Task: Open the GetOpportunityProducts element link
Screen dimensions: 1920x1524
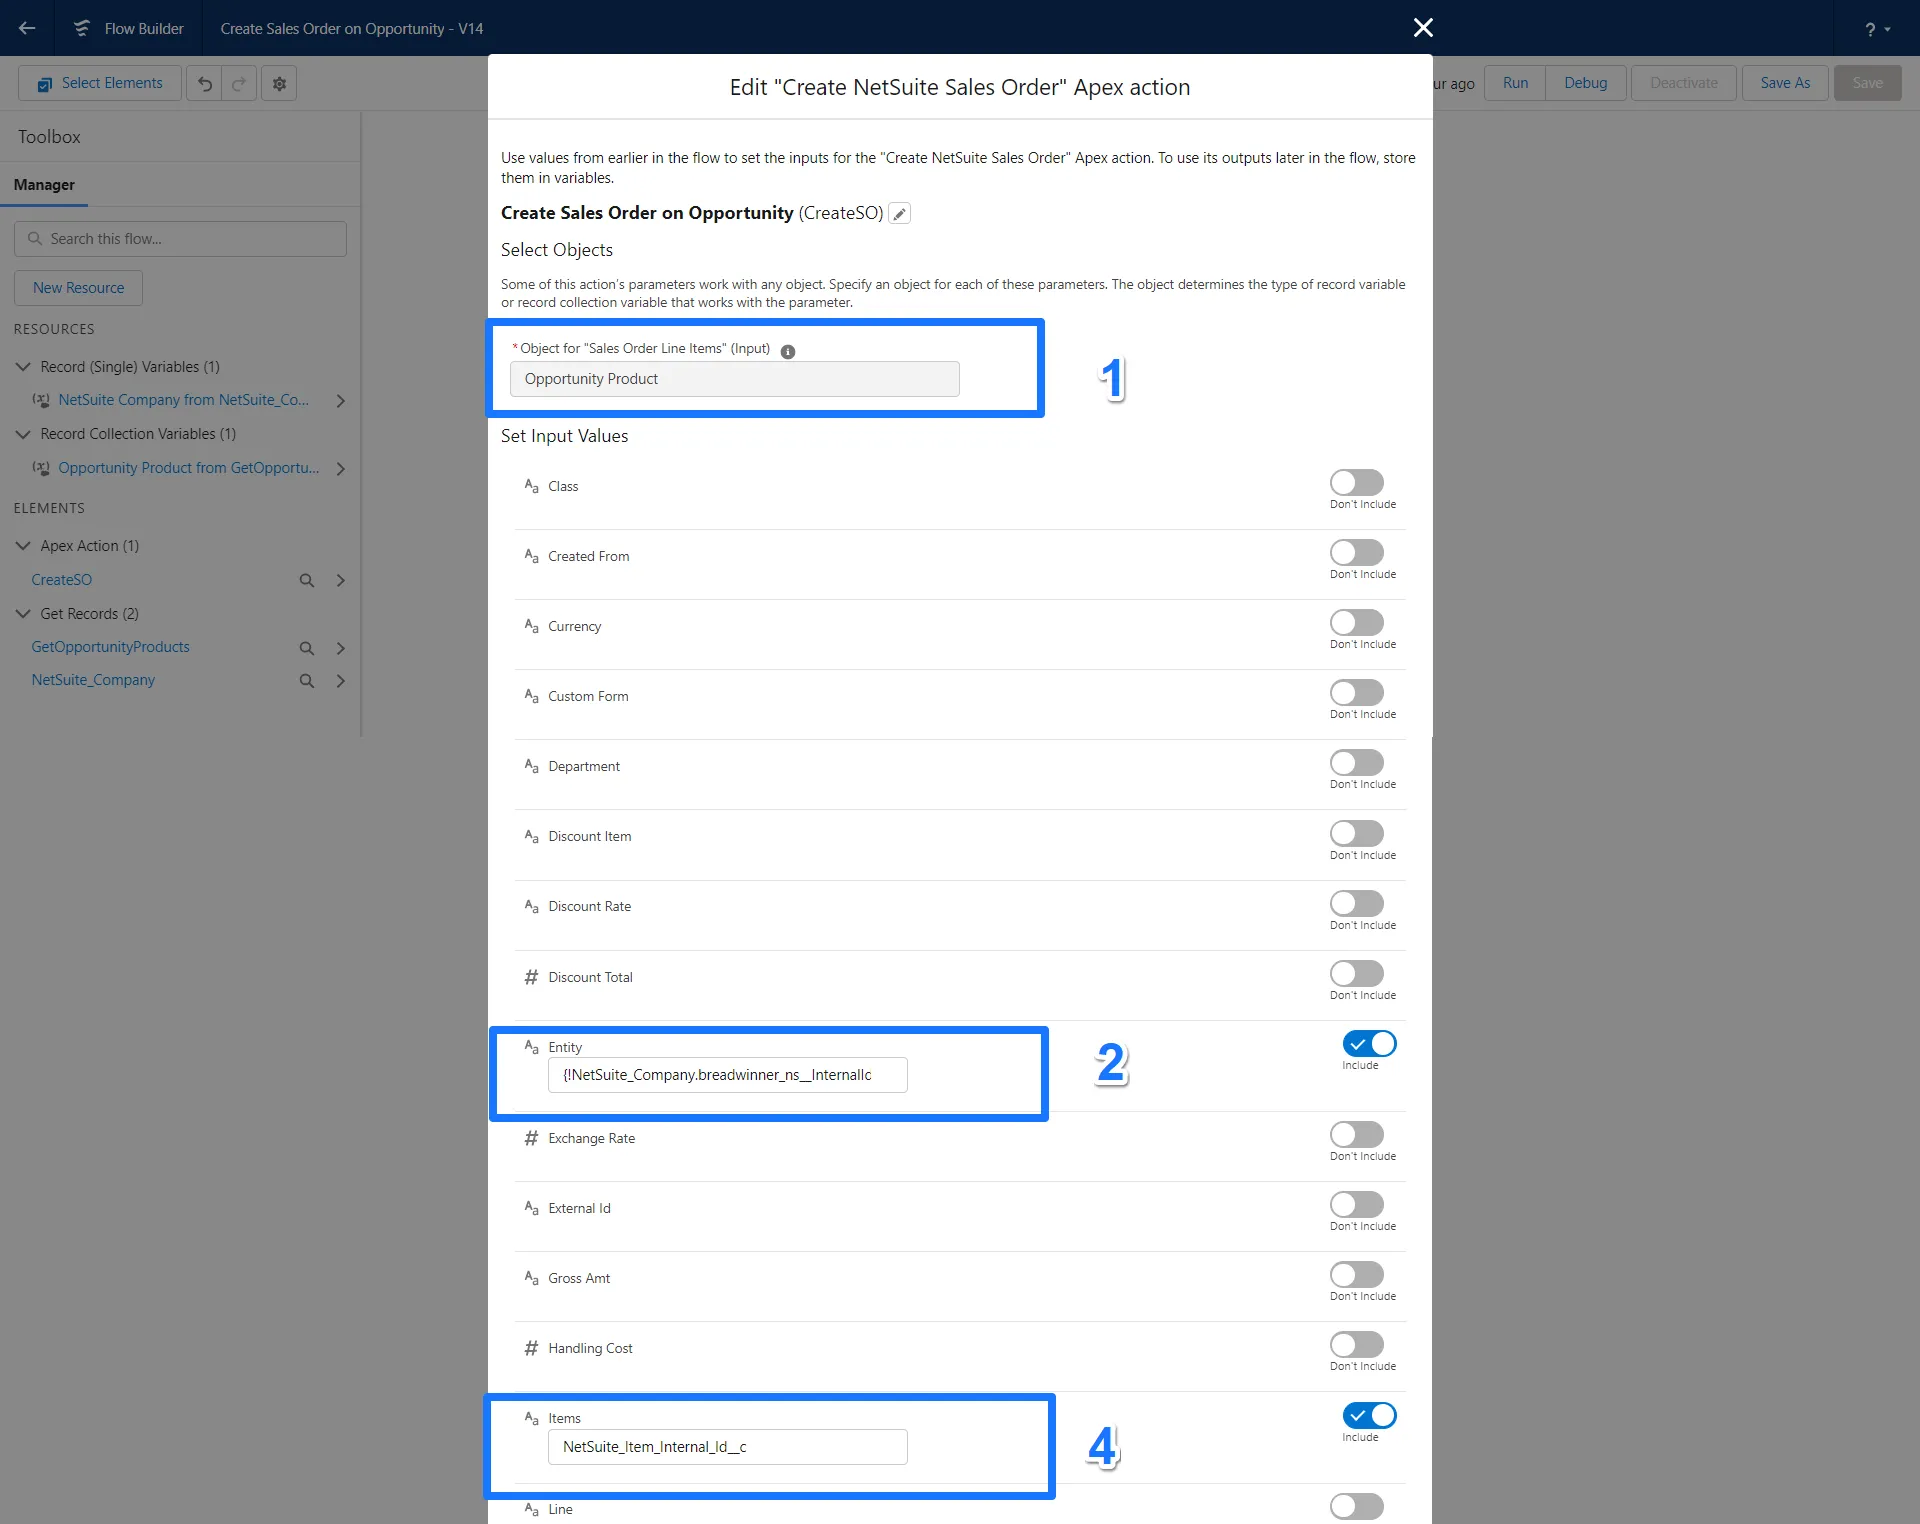Action: pos(110,647)
